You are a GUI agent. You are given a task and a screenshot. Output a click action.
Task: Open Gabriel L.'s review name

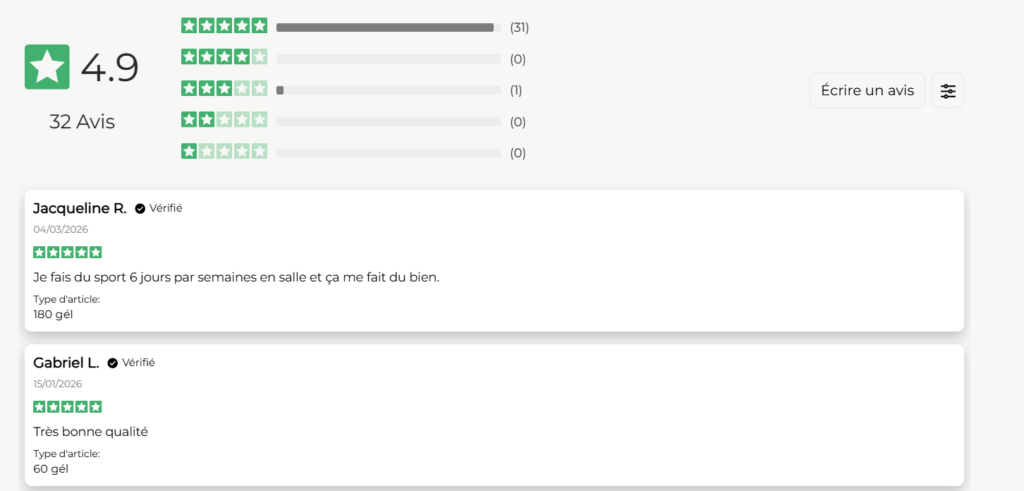click(66, 363)
